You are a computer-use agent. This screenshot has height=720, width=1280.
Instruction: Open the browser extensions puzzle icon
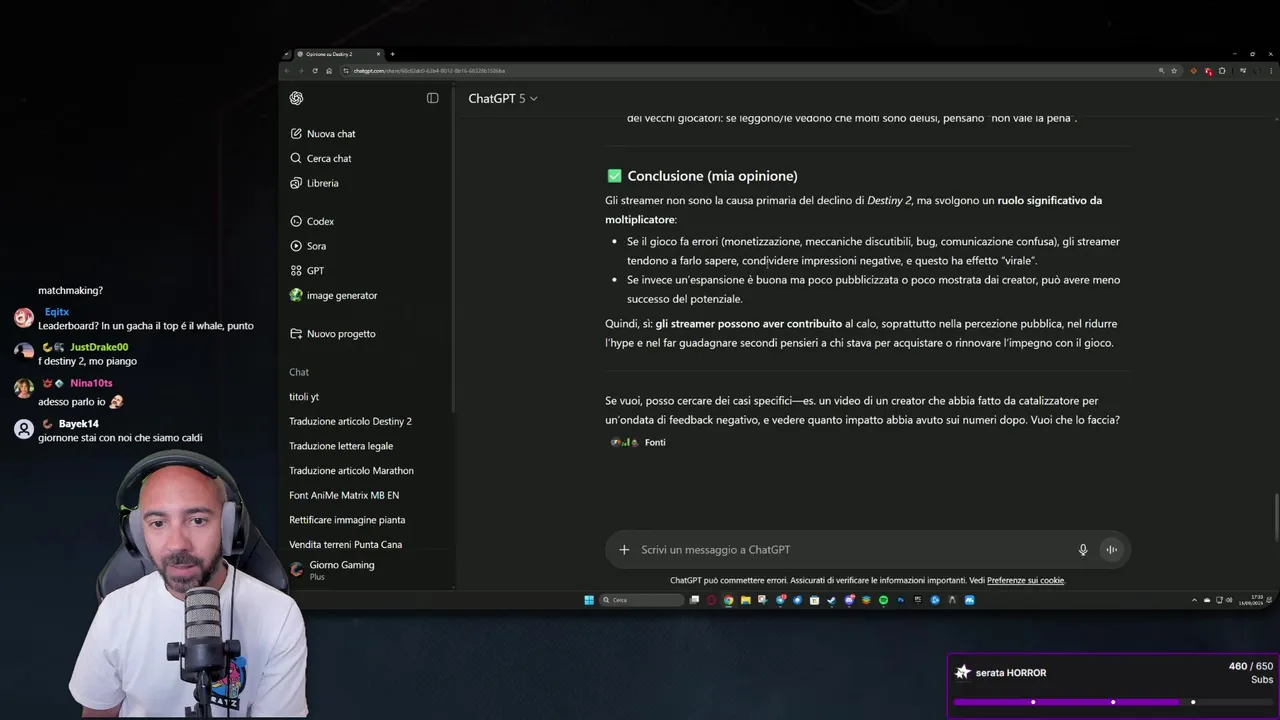1222,71
